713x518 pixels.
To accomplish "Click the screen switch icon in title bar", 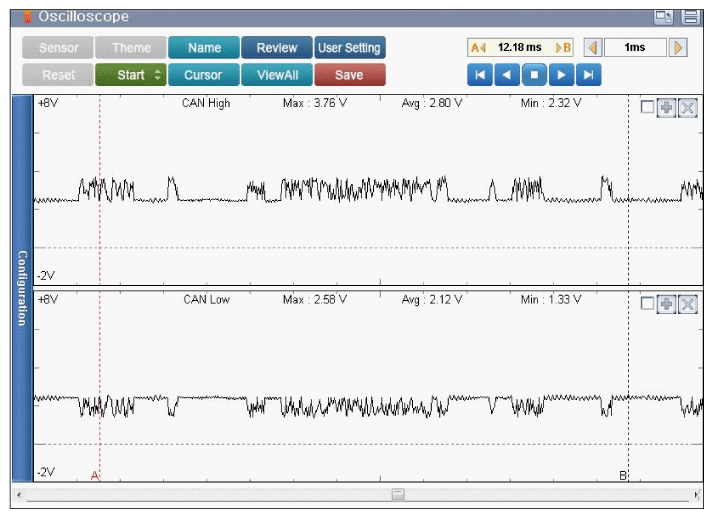I will click(663, 17).
